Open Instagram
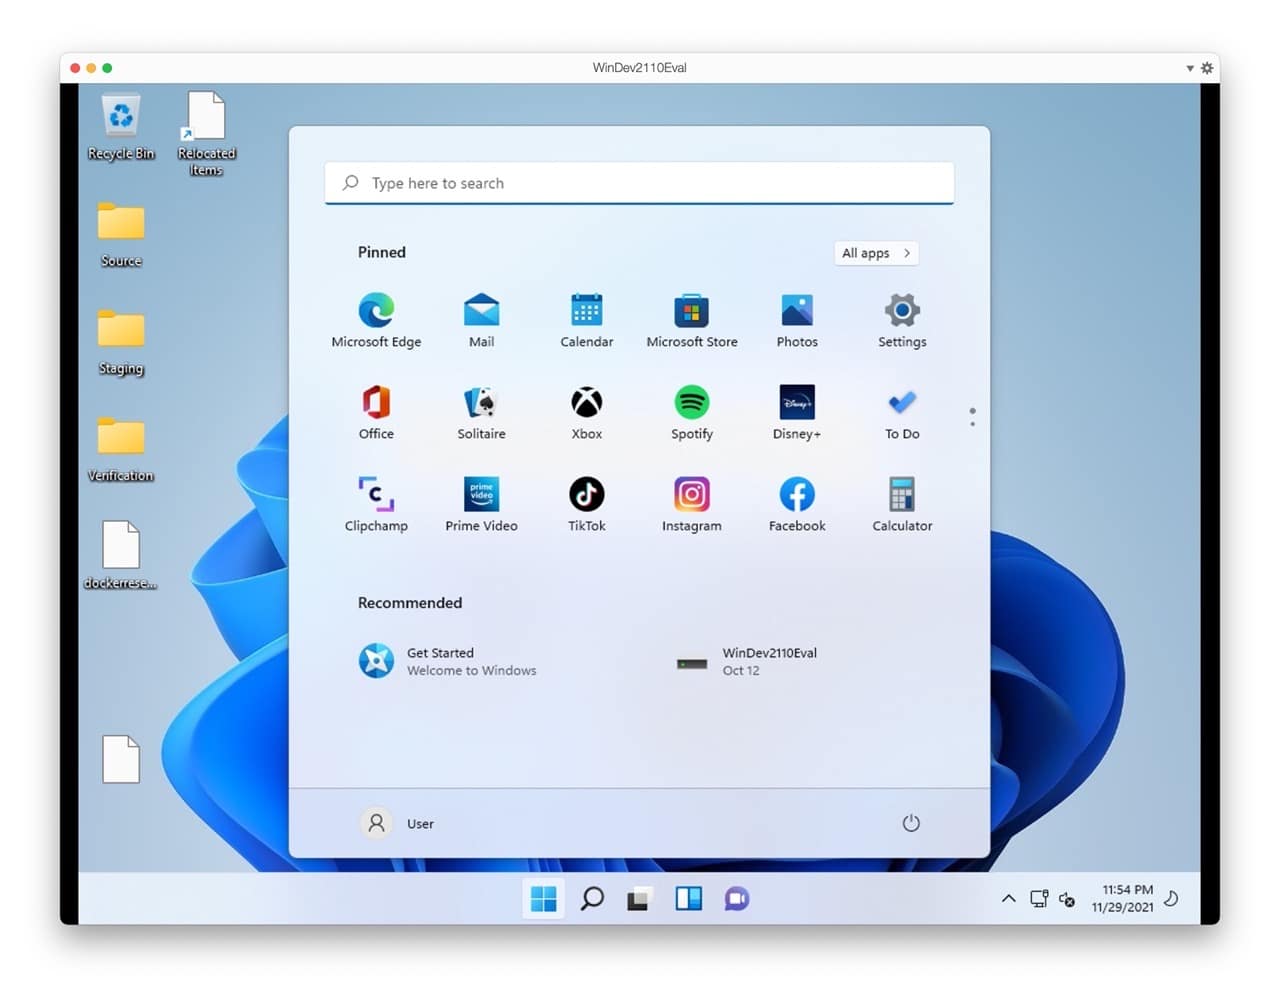 coord(692,504)
